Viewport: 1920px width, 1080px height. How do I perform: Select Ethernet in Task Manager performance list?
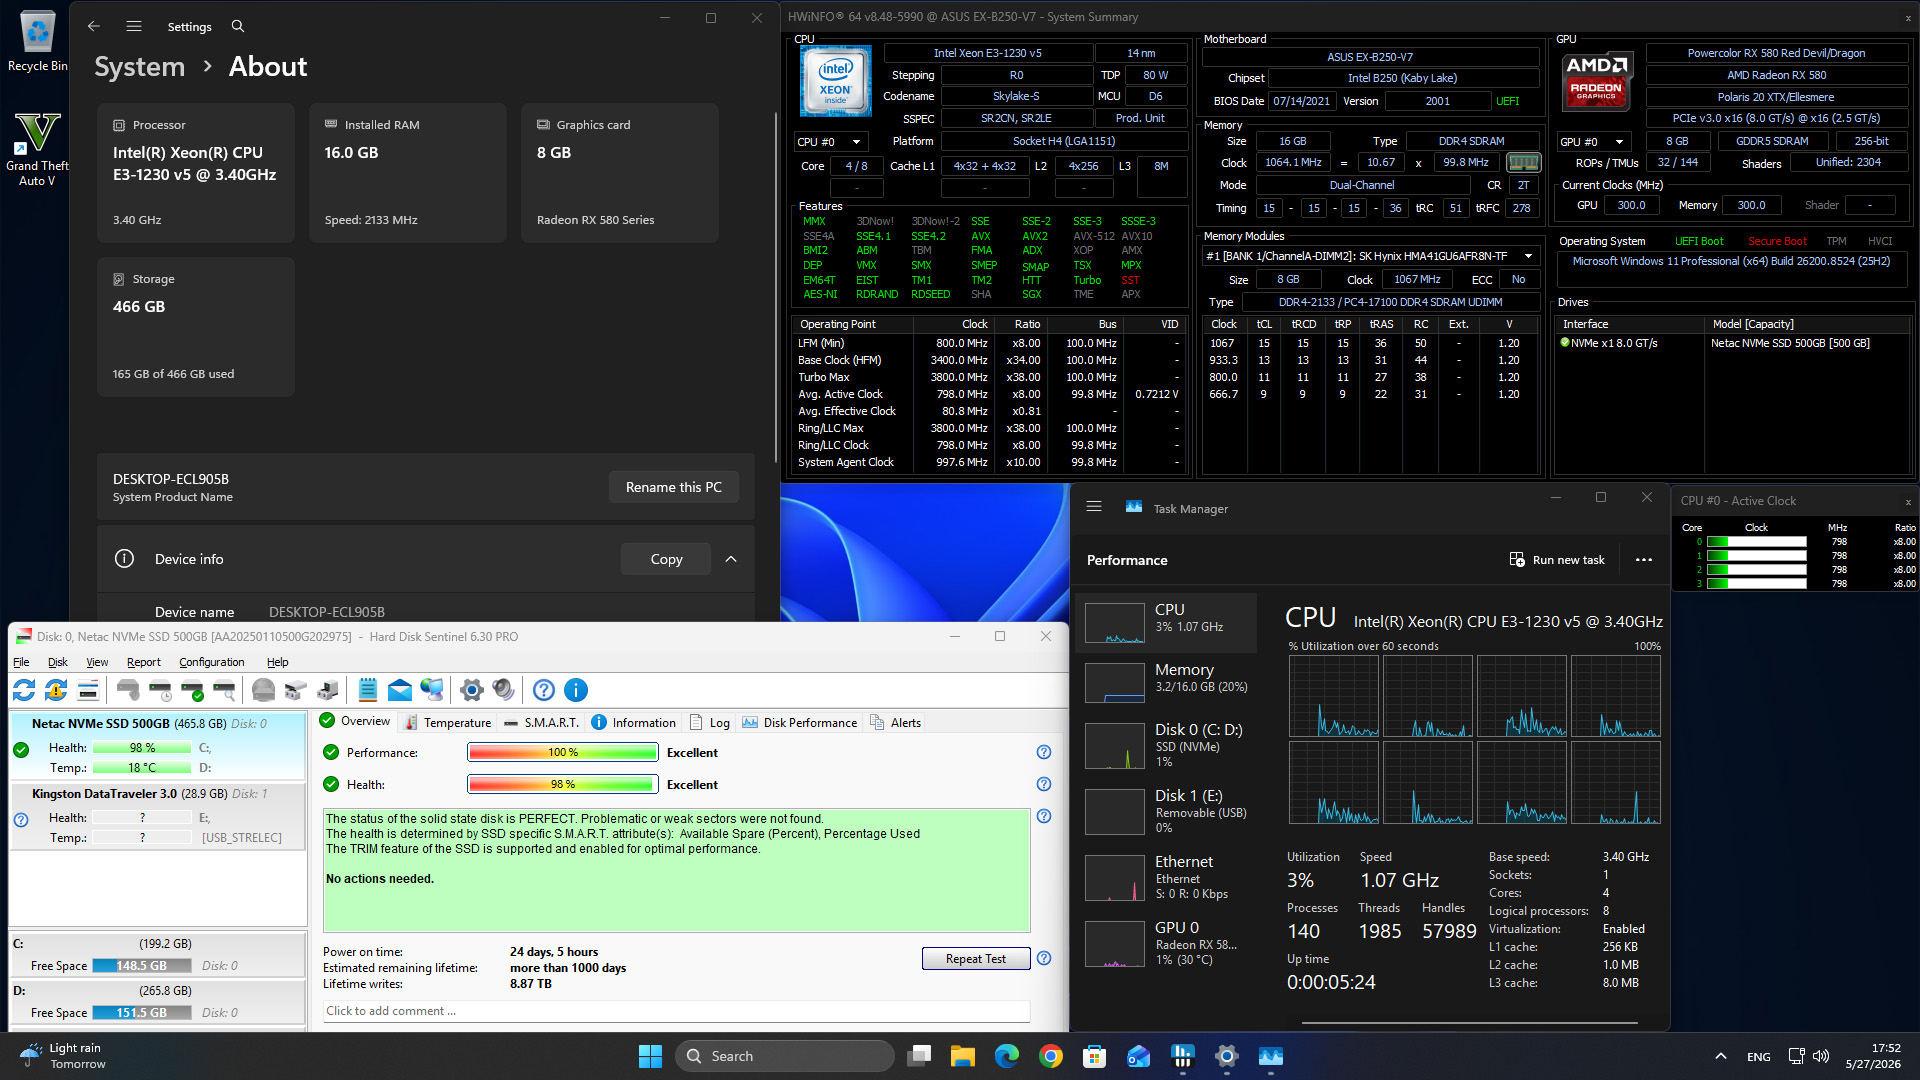coord(1166,877)
